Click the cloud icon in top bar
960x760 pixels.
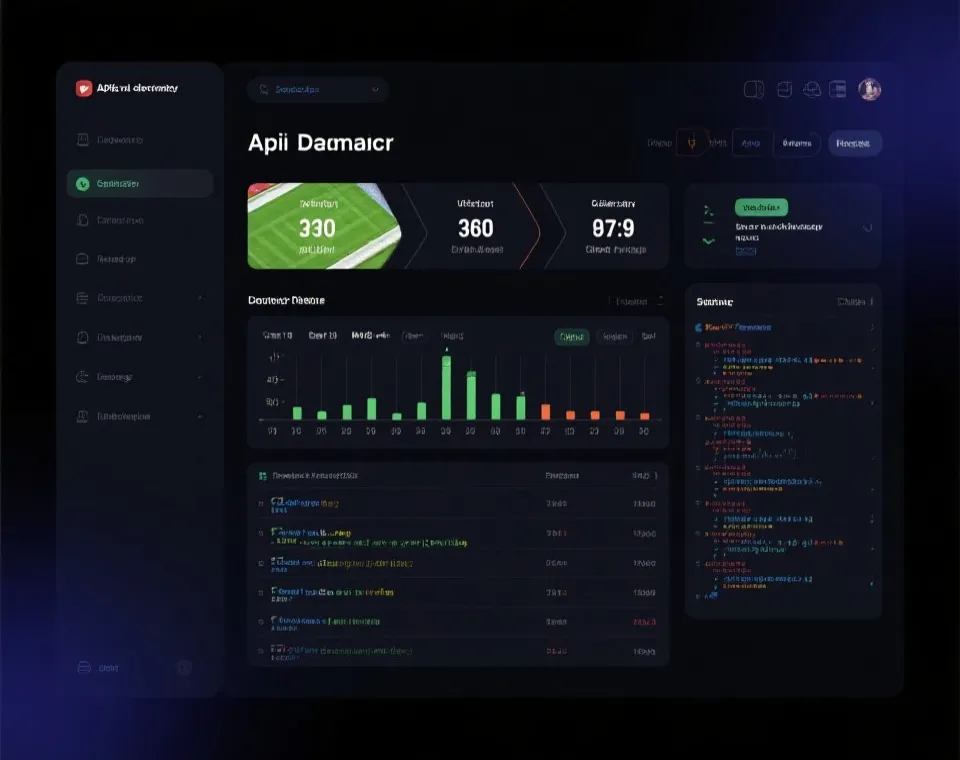(x=813, y=89)
